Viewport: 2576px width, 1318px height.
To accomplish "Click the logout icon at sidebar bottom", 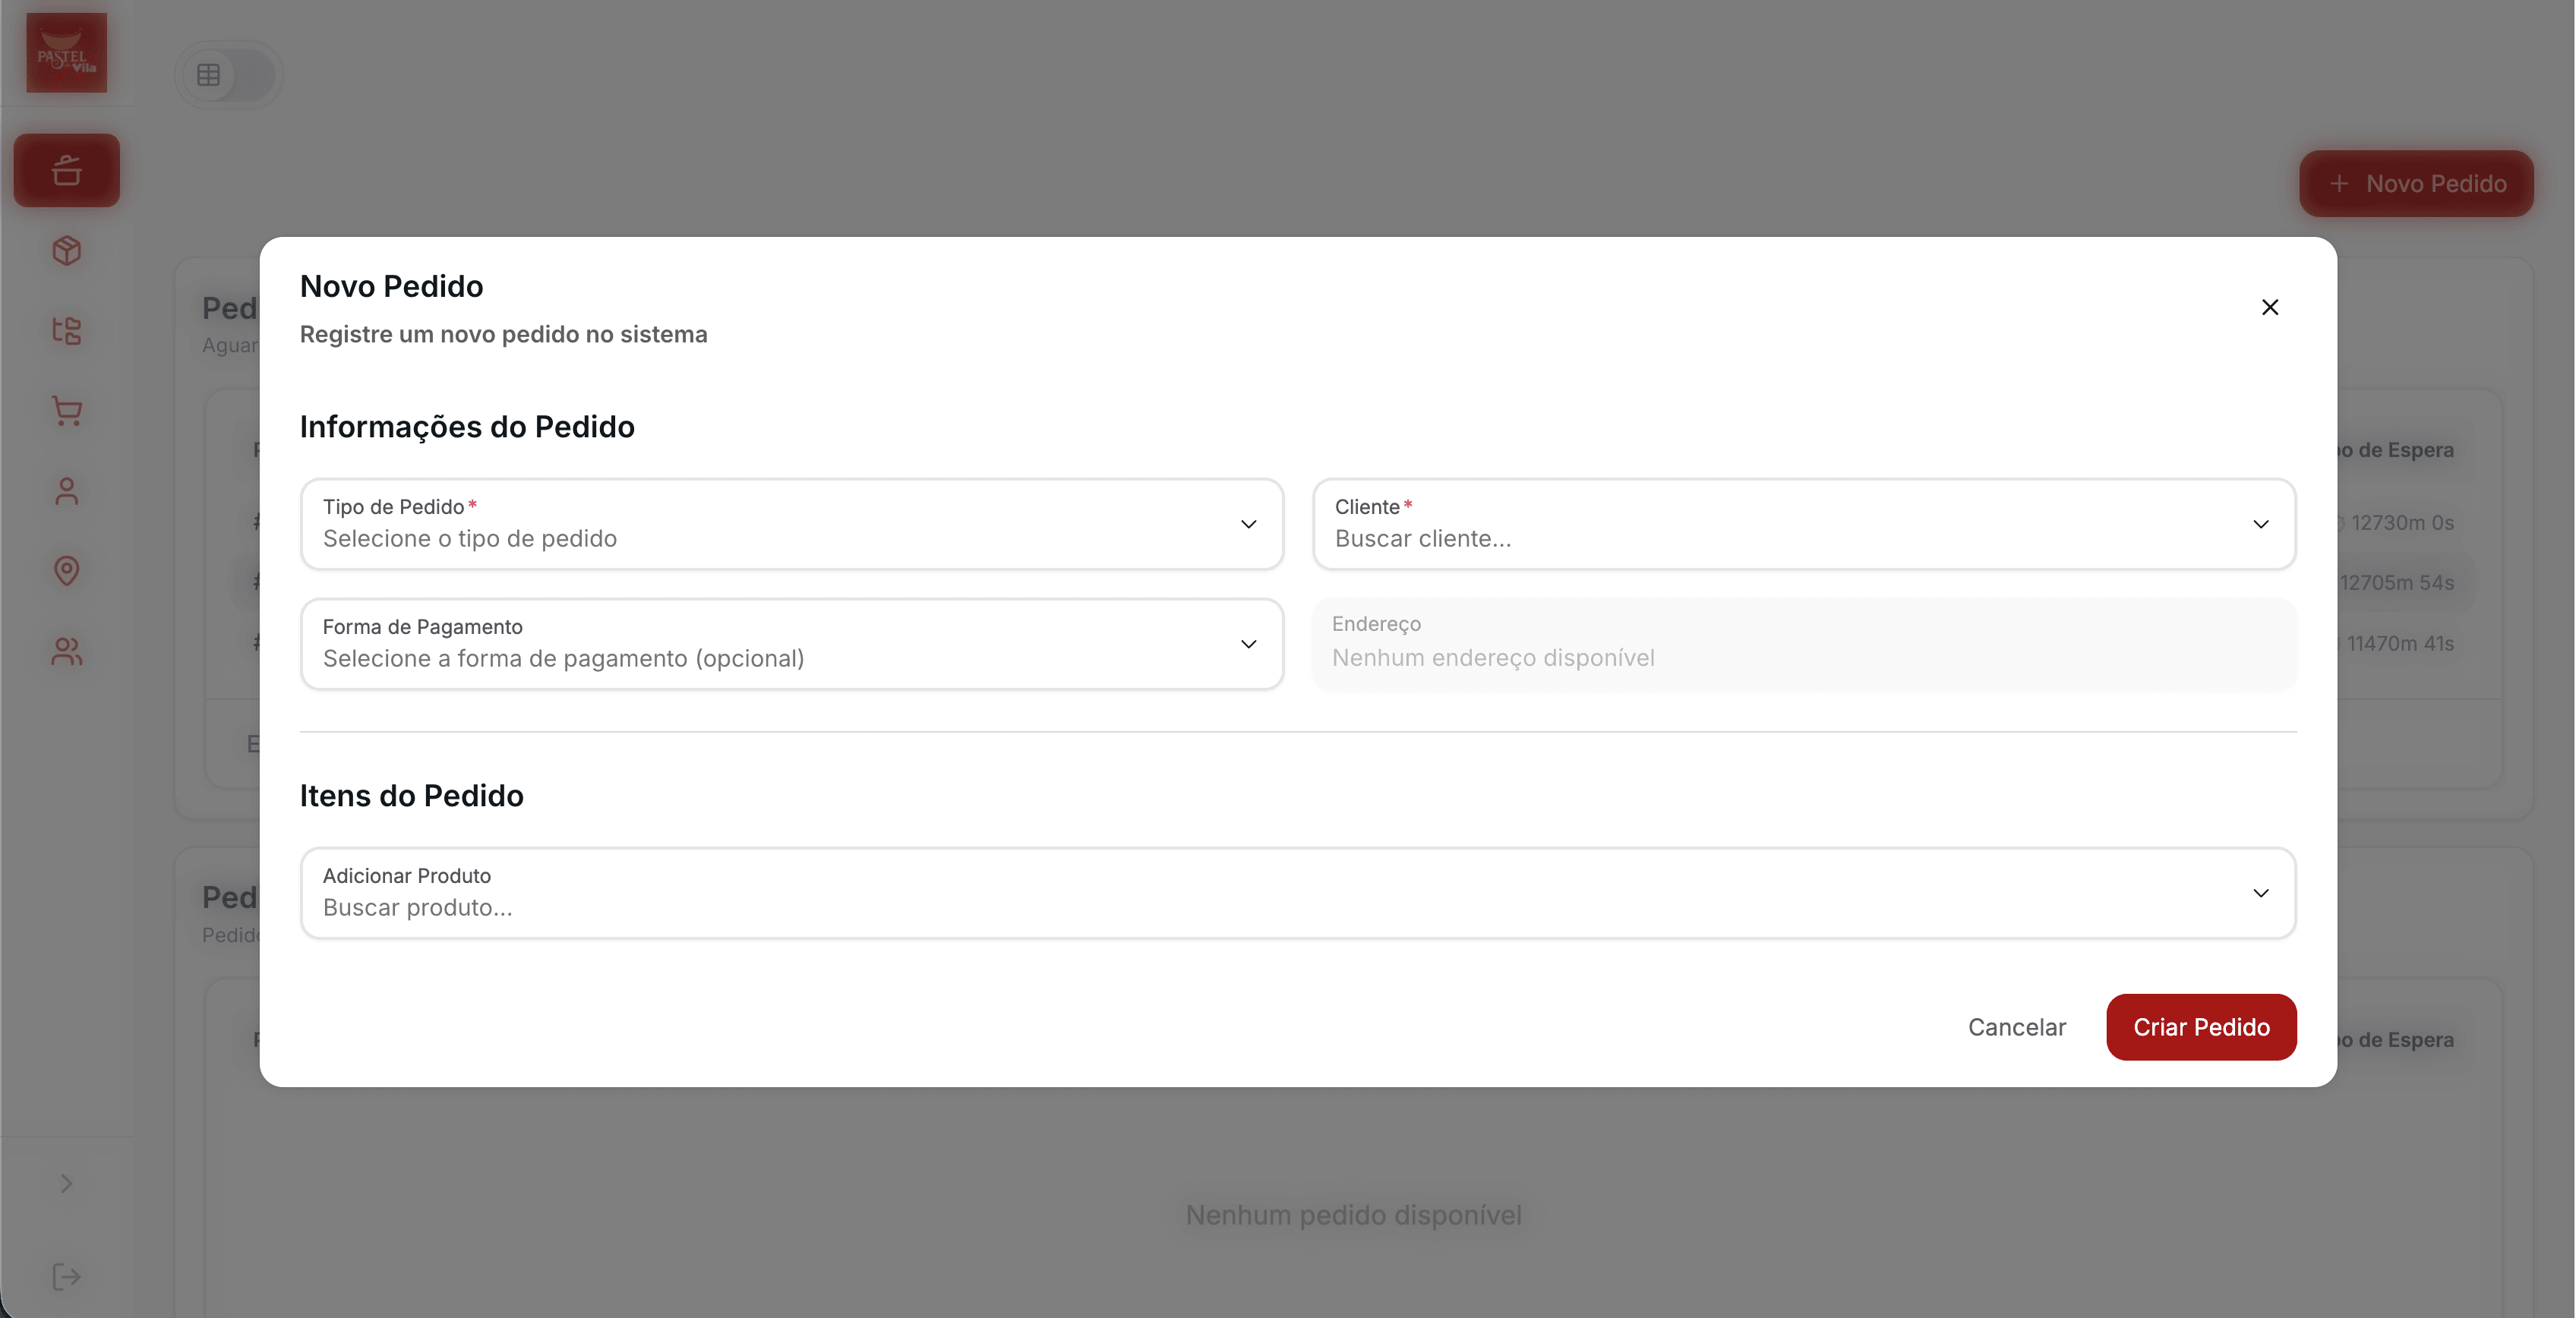I will tap(66, 1277).
